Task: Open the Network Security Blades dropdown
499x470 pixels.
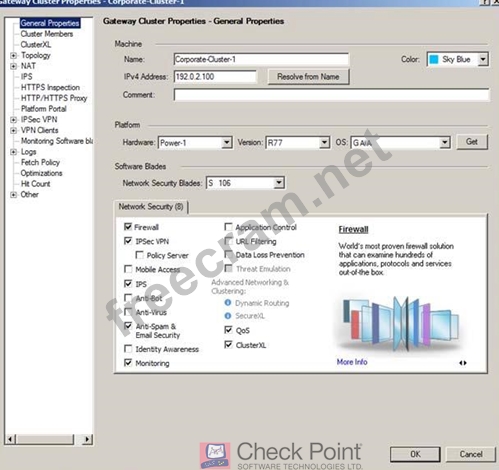Action: 245,183
